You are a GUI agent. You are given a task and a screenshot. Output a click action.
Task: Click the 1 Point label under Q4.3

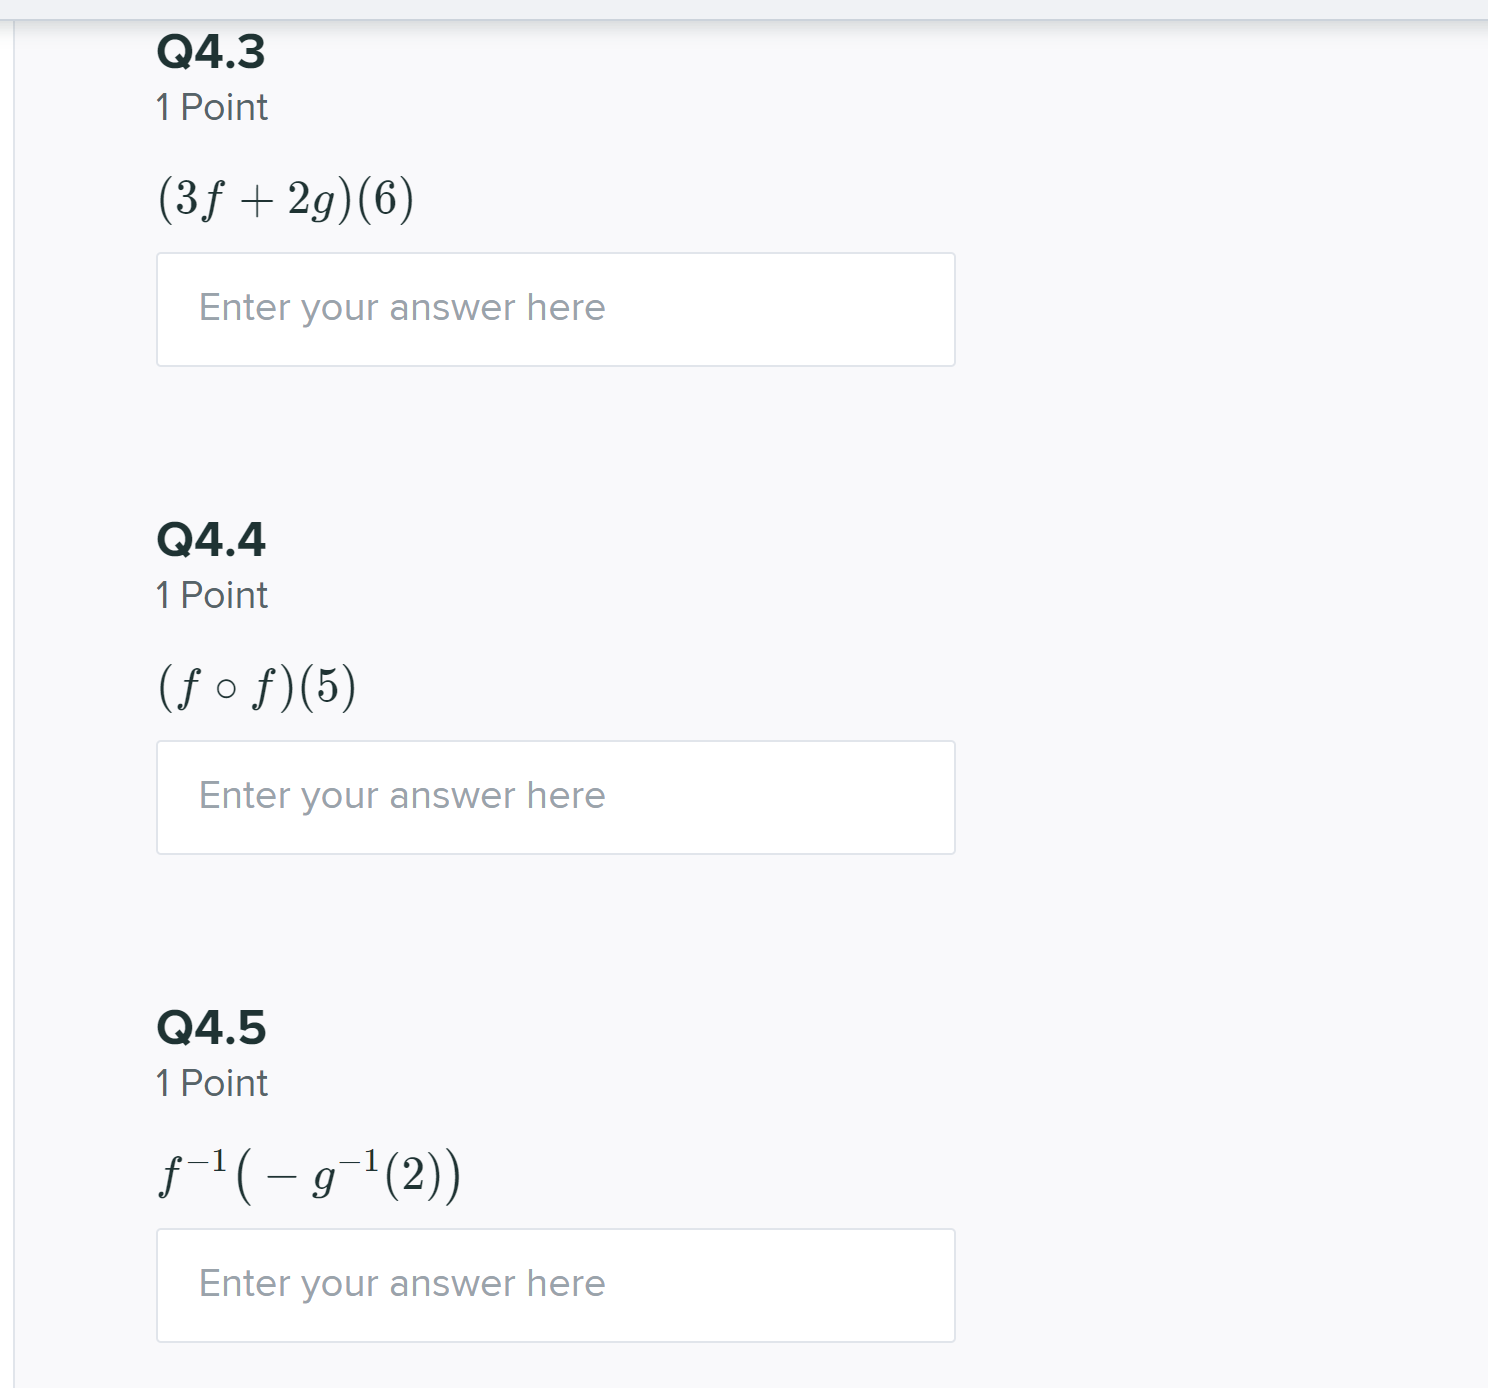pyautogui.click(x=211, y=106)
